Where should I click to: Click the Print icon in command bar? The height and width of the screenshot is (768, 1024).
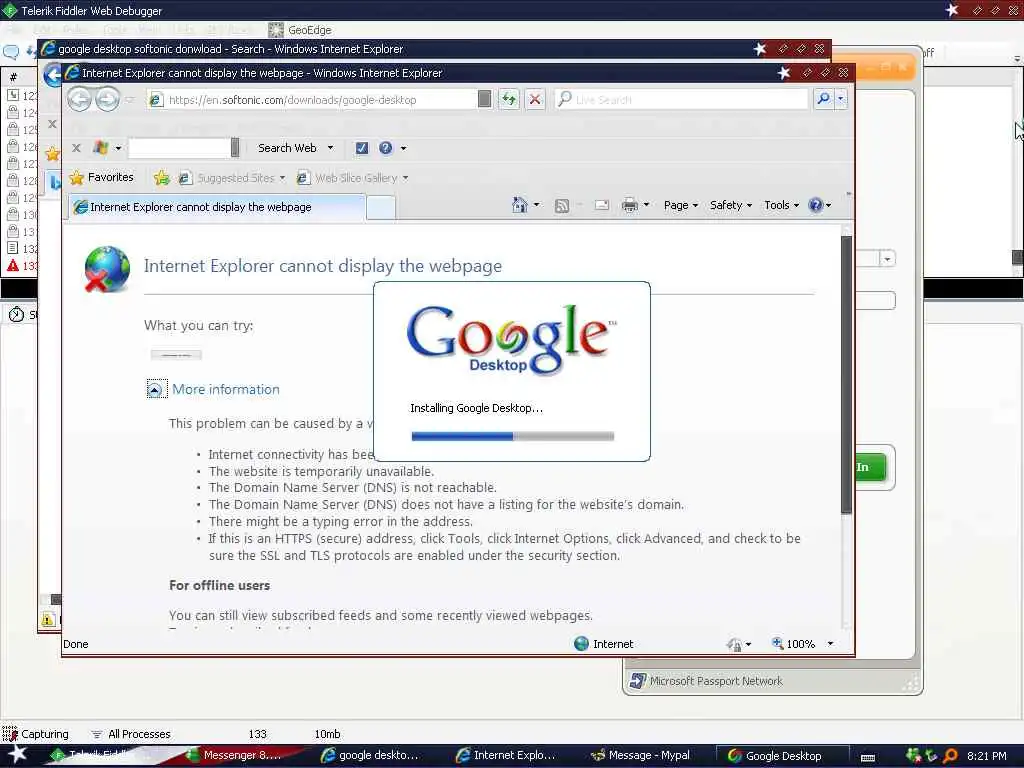[x=630, y=206]
